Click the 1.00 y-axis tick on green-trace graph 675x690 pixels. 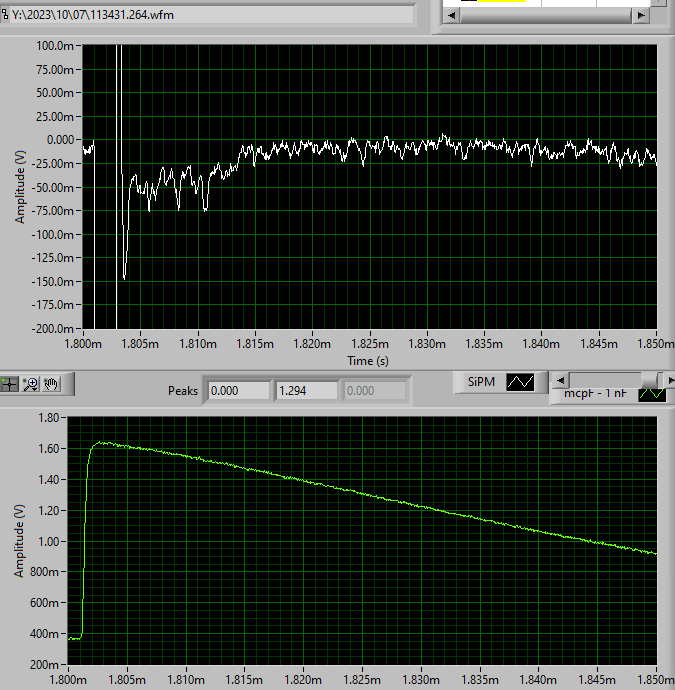(49, 541)
